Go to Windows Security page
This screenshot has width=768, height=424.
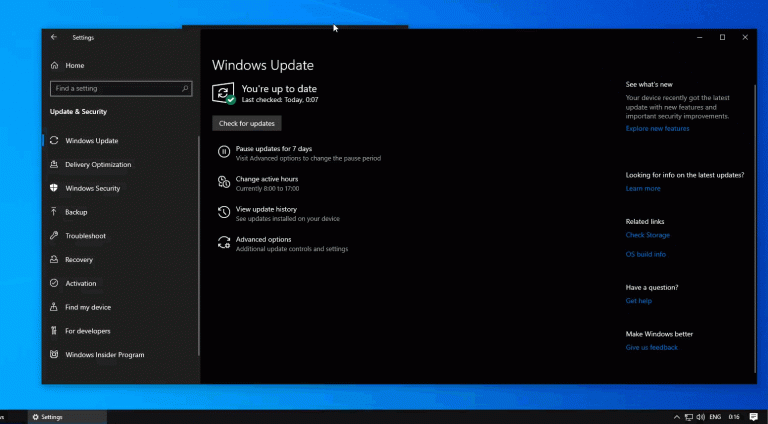click(x=93, y=188)
